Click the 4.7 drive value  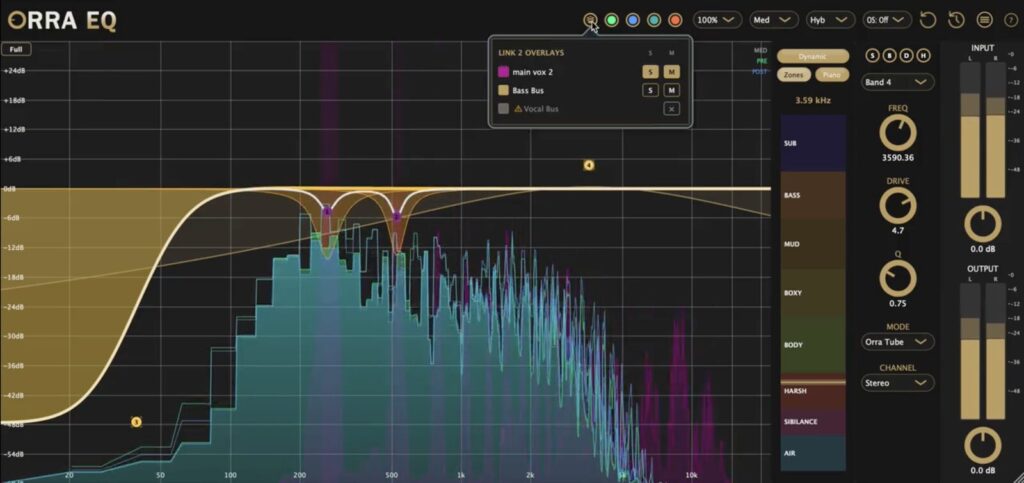(898, 231)
